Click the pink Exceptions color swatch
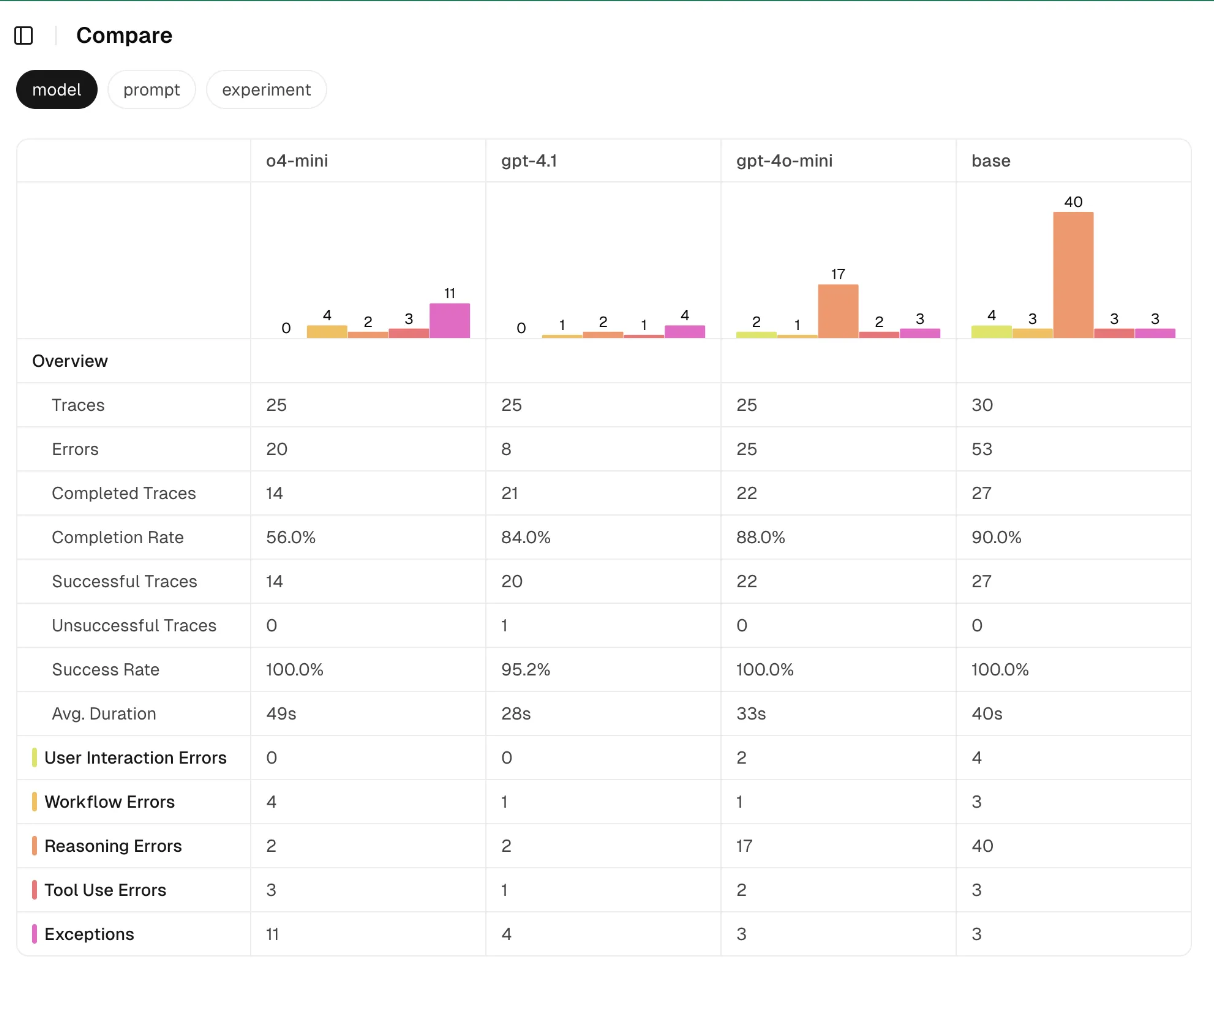 [35, 934]
